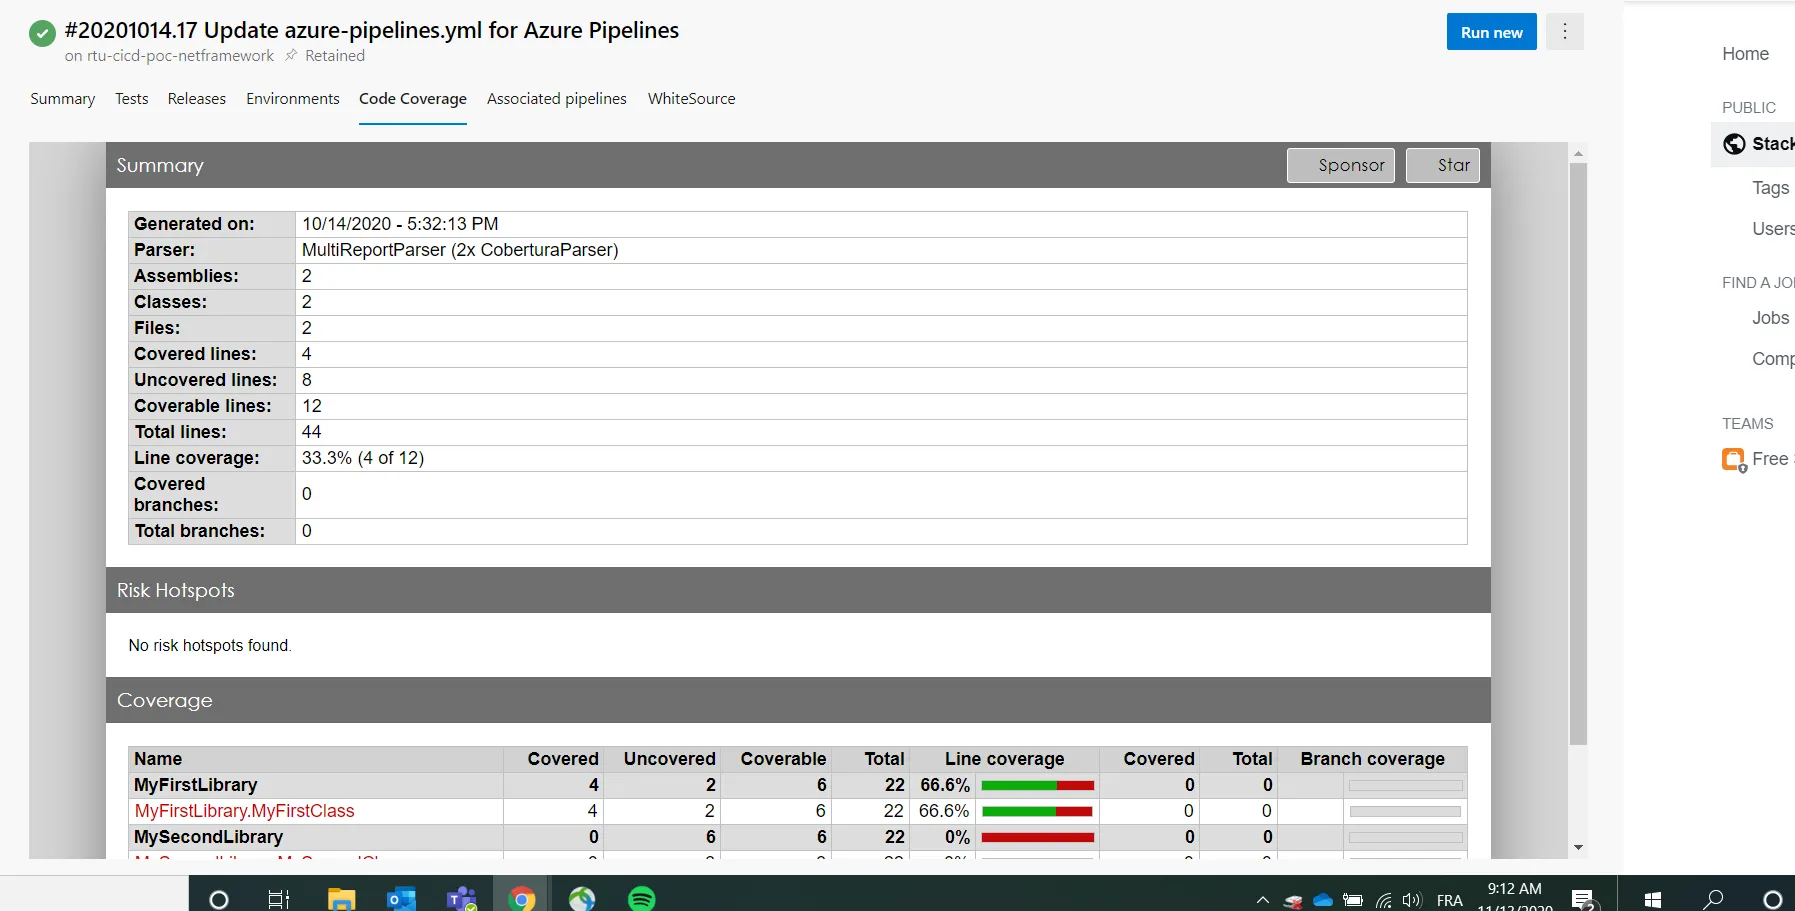1795x911 pixels.
Task: Click the Sponsor button
Action: [1341, 165]
